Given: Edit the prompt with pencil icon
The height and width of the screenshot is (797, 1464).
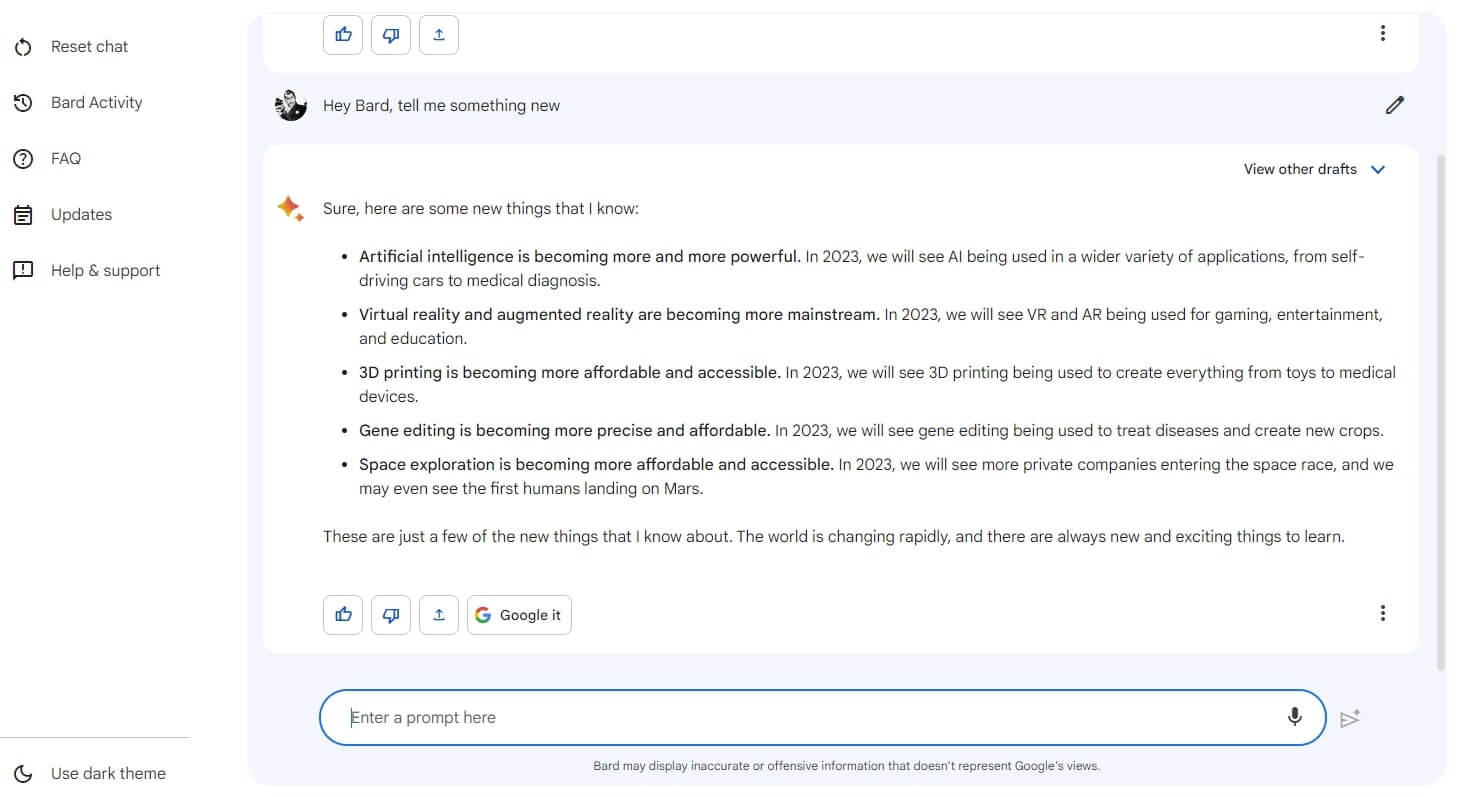Looking at the screenshot, I should click(x=1395, y=105).
